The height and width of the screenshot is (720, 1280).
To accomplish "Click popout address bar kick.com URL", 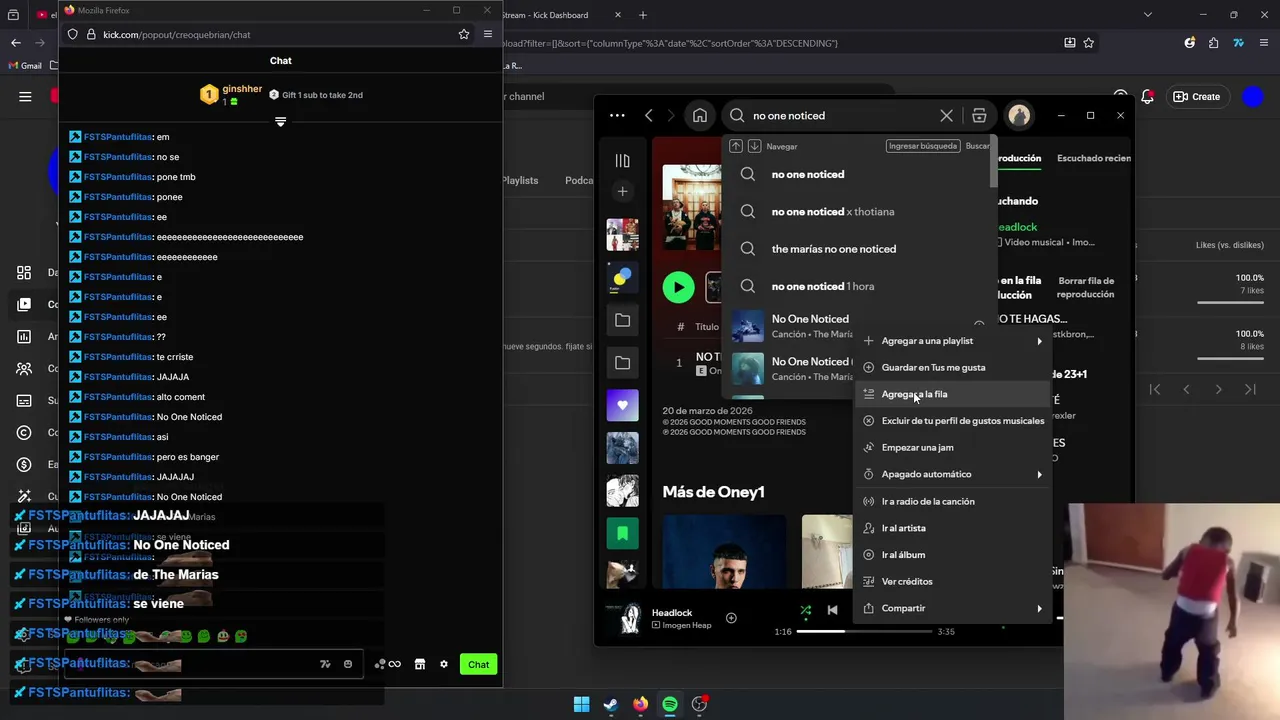I will (x=176, y=35).
